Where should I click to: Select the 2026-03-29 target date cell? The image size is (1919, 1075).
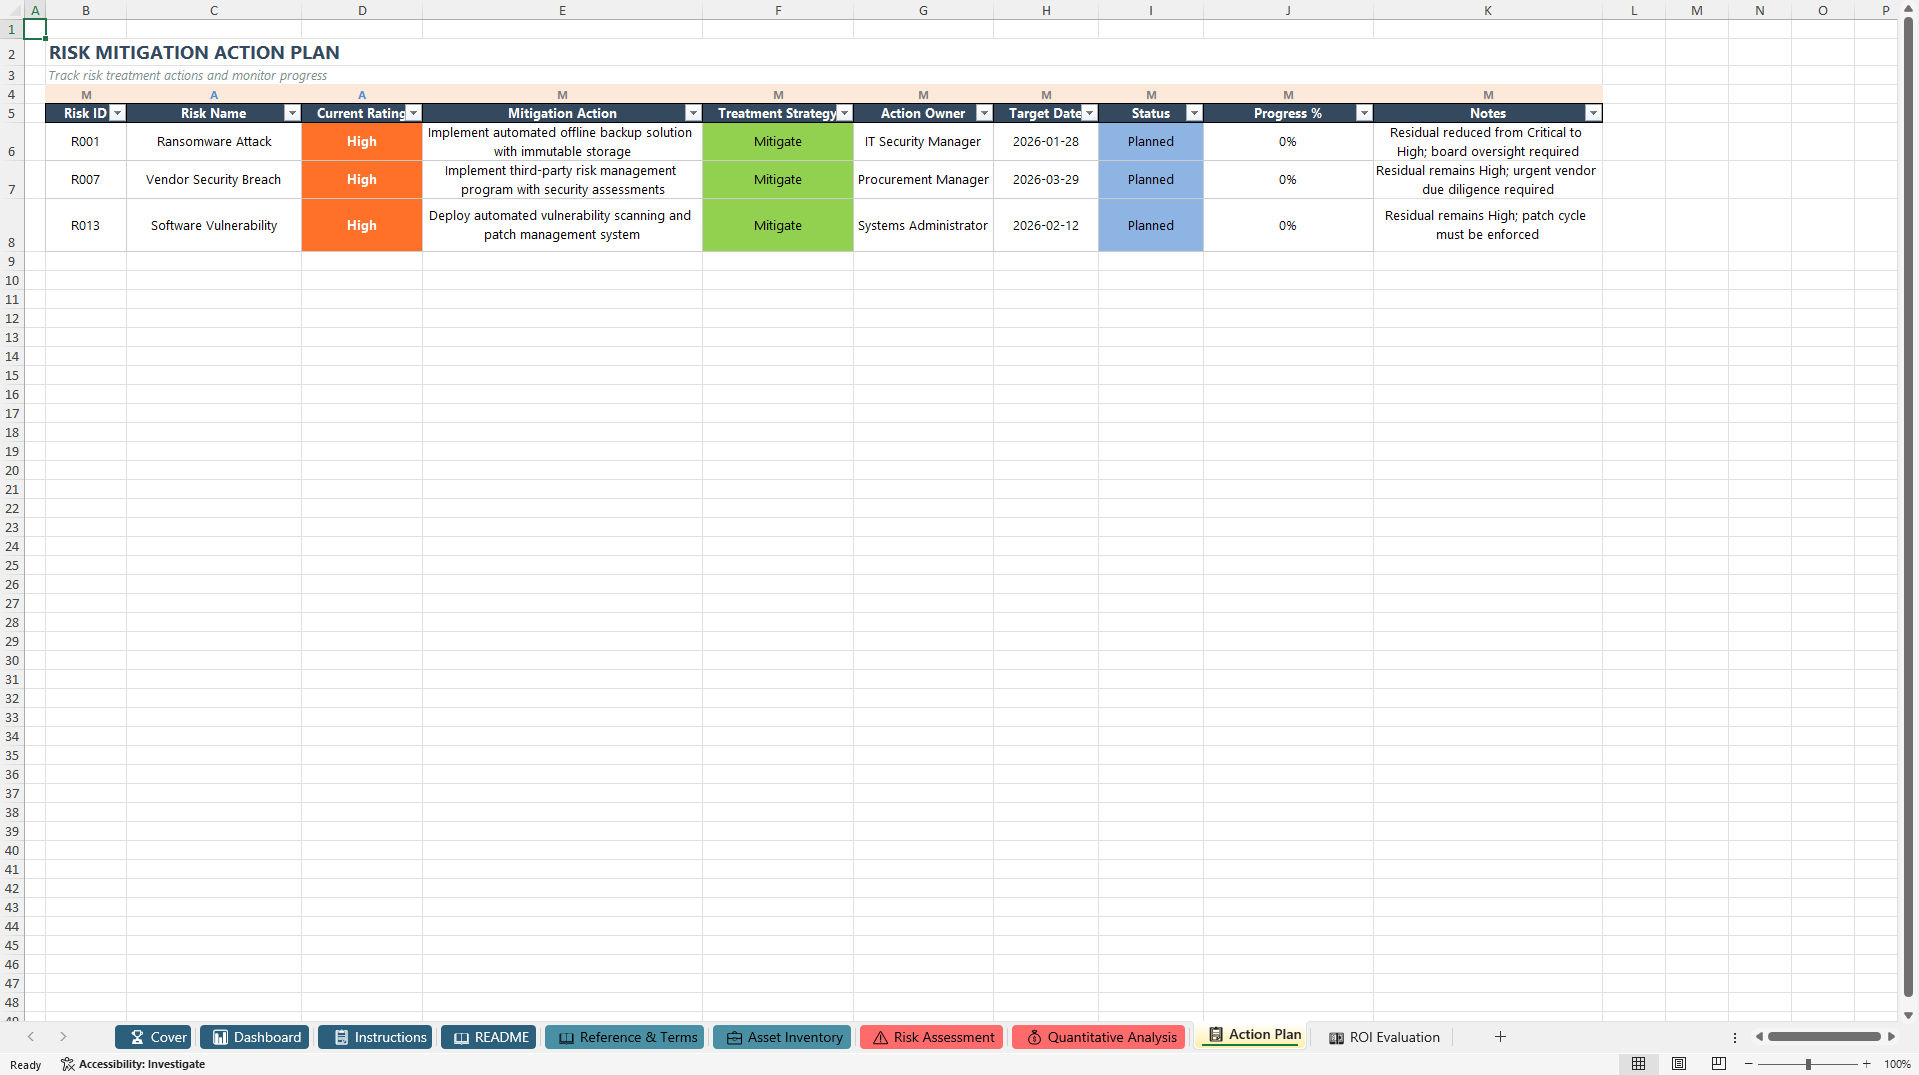[1046, 180]
